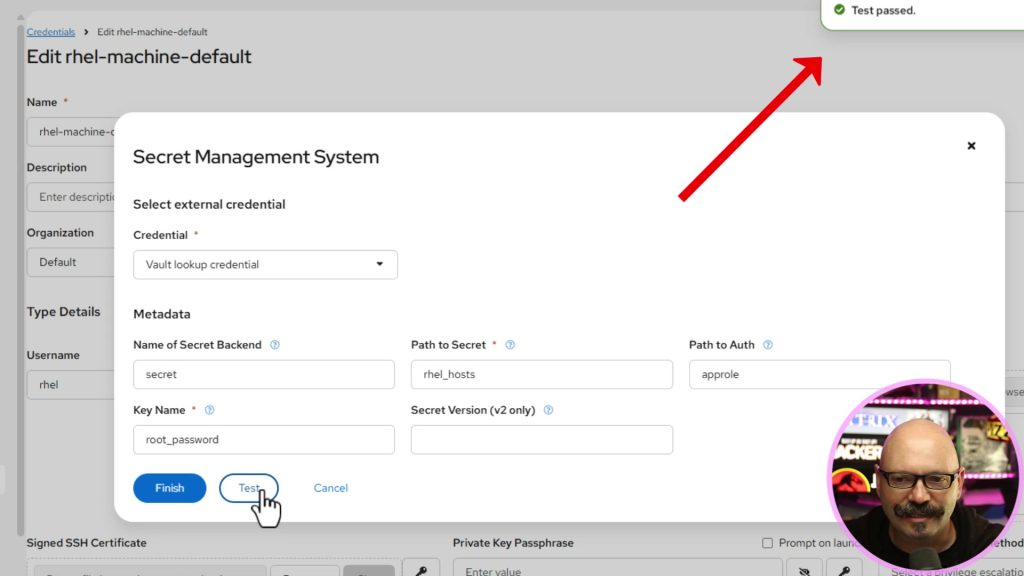This screenshot has height=576, width=1024.
Task: Toggle visibility eye icon for Private Key Passphrase
Action: click(805, 569)
